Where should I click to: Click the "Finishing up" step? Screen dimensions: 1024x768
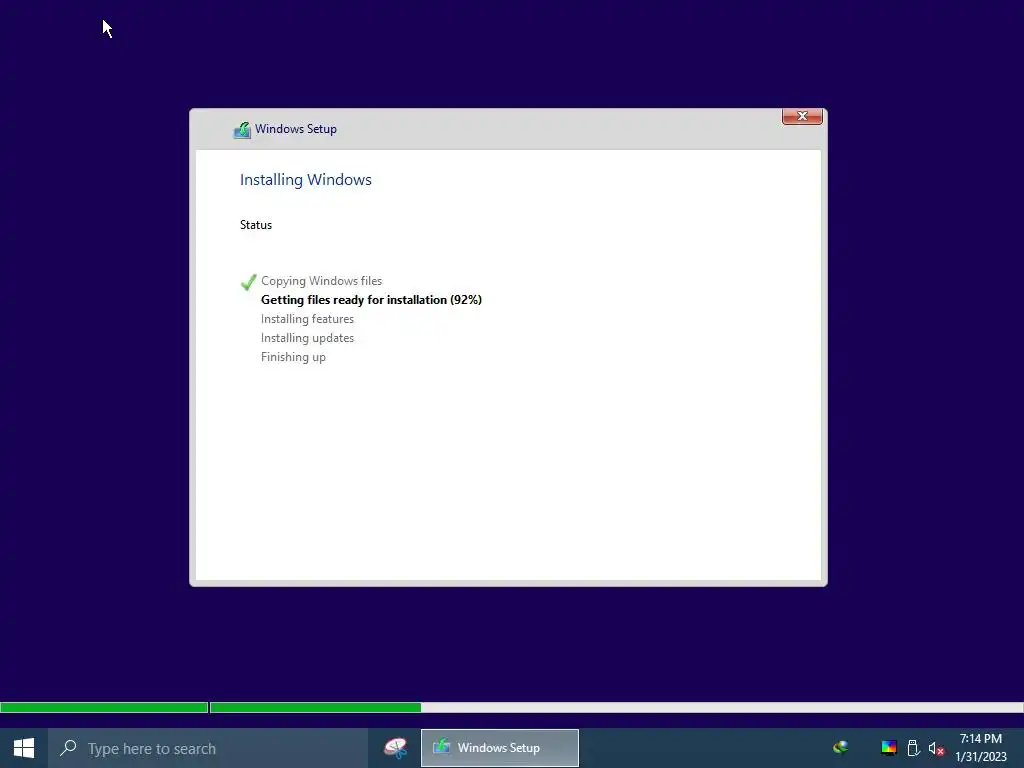293,357
